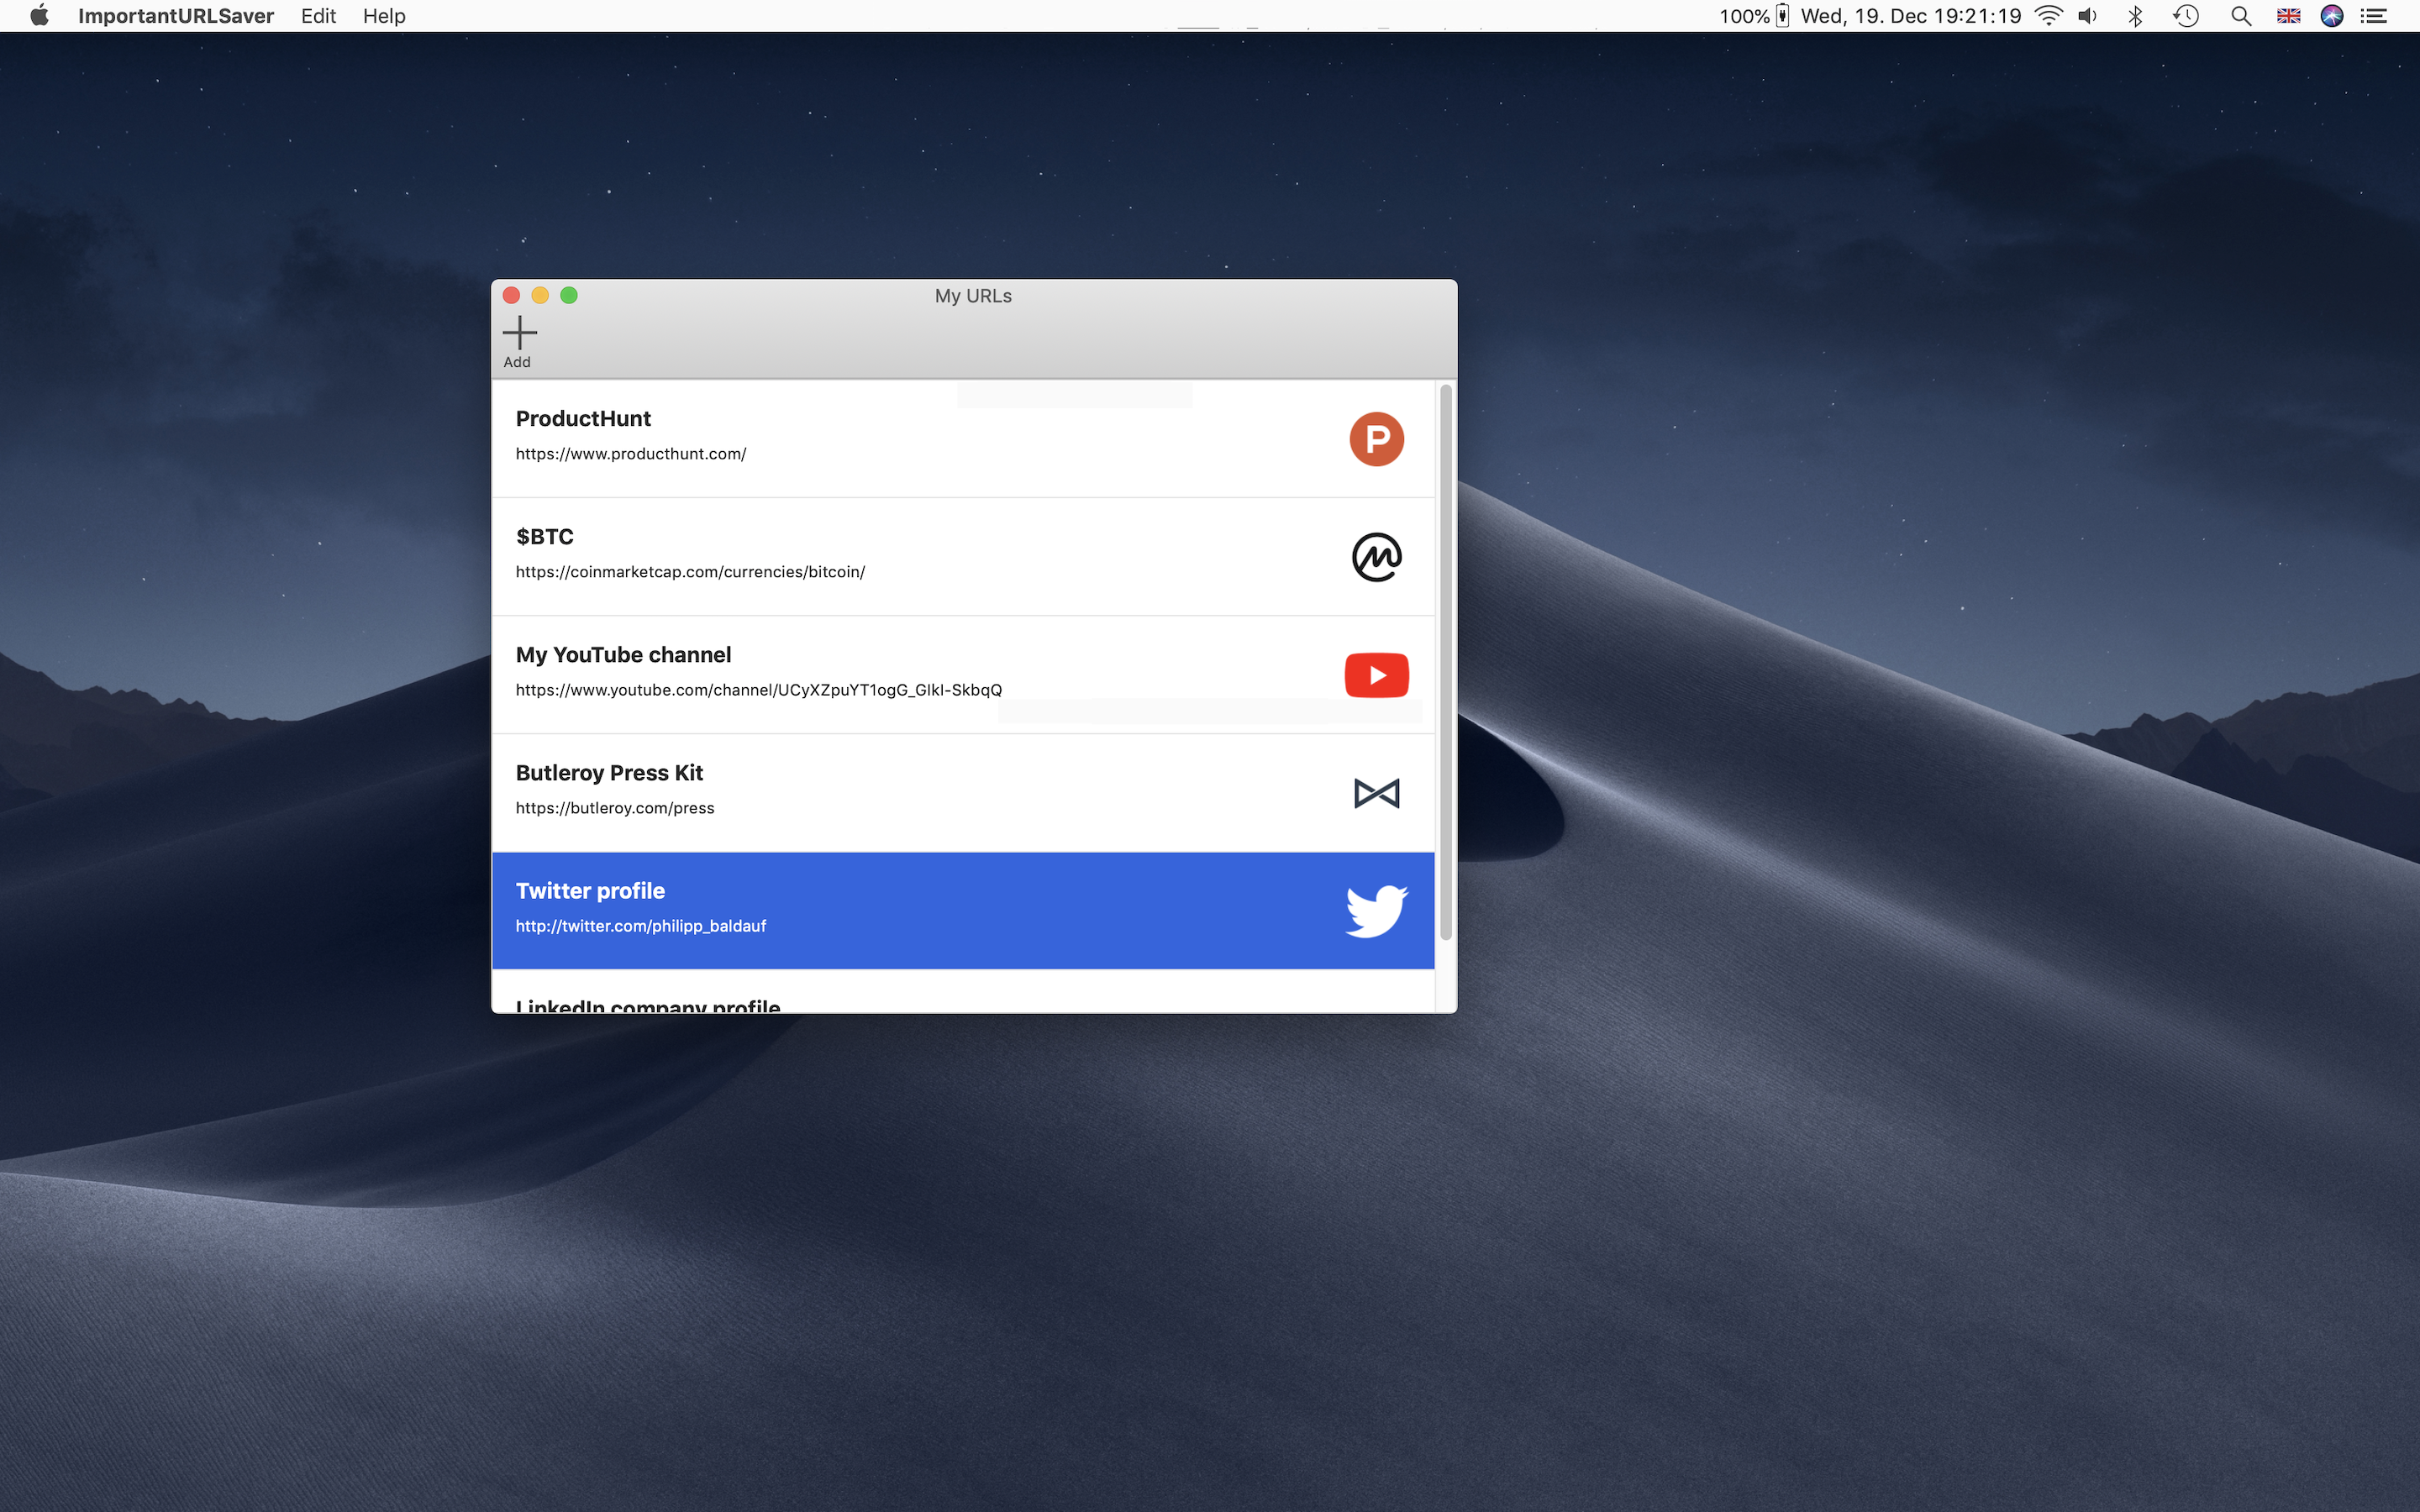This screenshot has width=2420, height=1512.
Task: Open the Bluetooth status menu
Action: [2135, 16]
